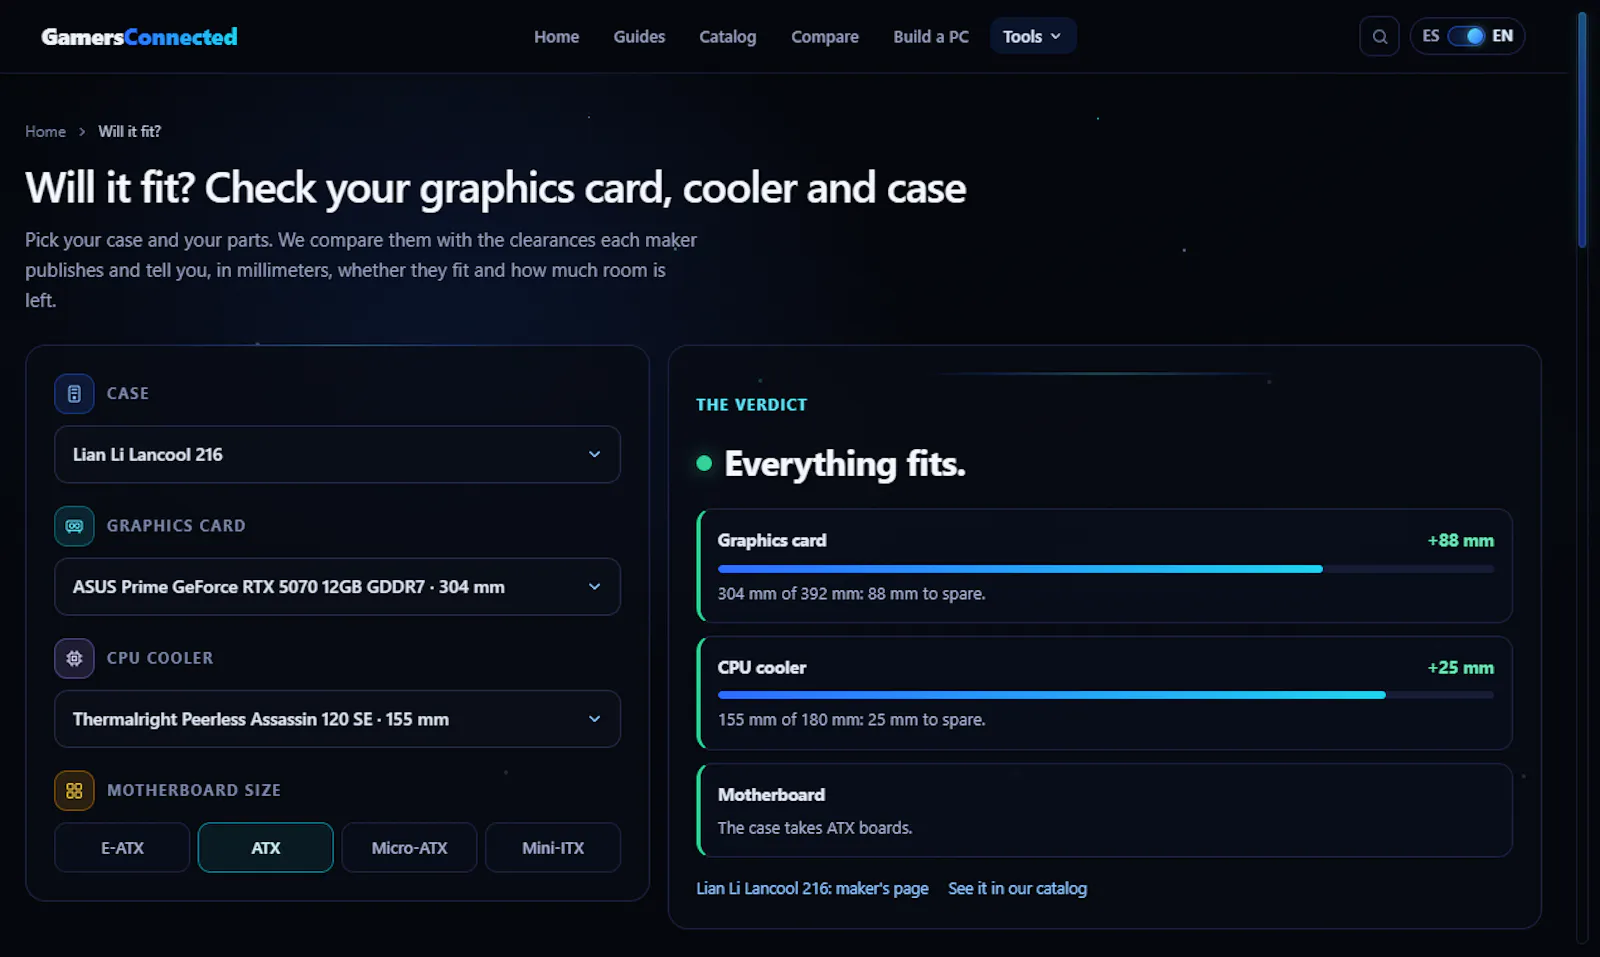
Task: Open the Lian Li Lancool 216 case dropdown
Action: (x=337, y=455)
